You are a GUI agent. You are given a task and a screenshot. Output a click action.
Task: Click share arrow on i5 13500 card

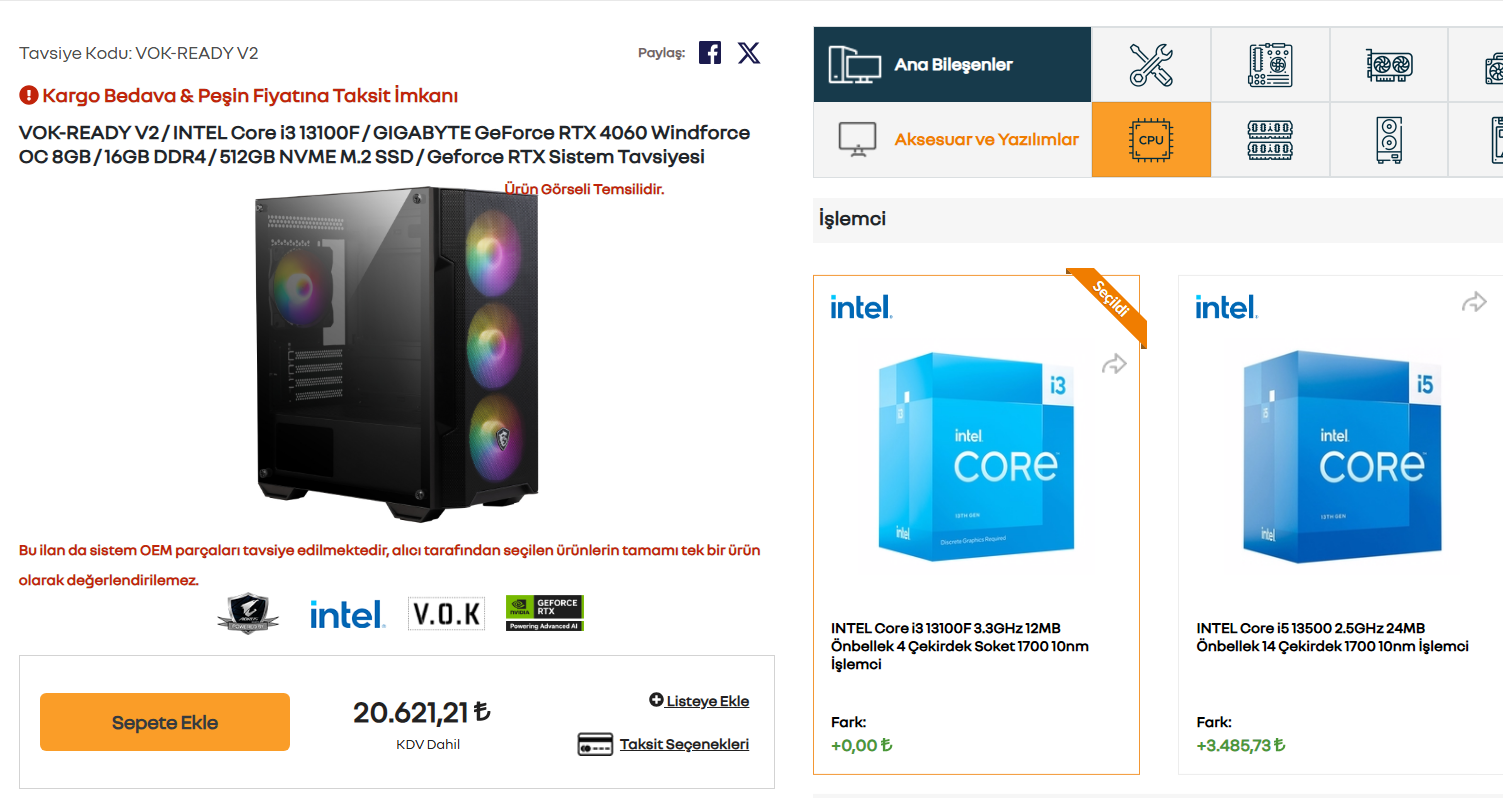(1474, 302)
